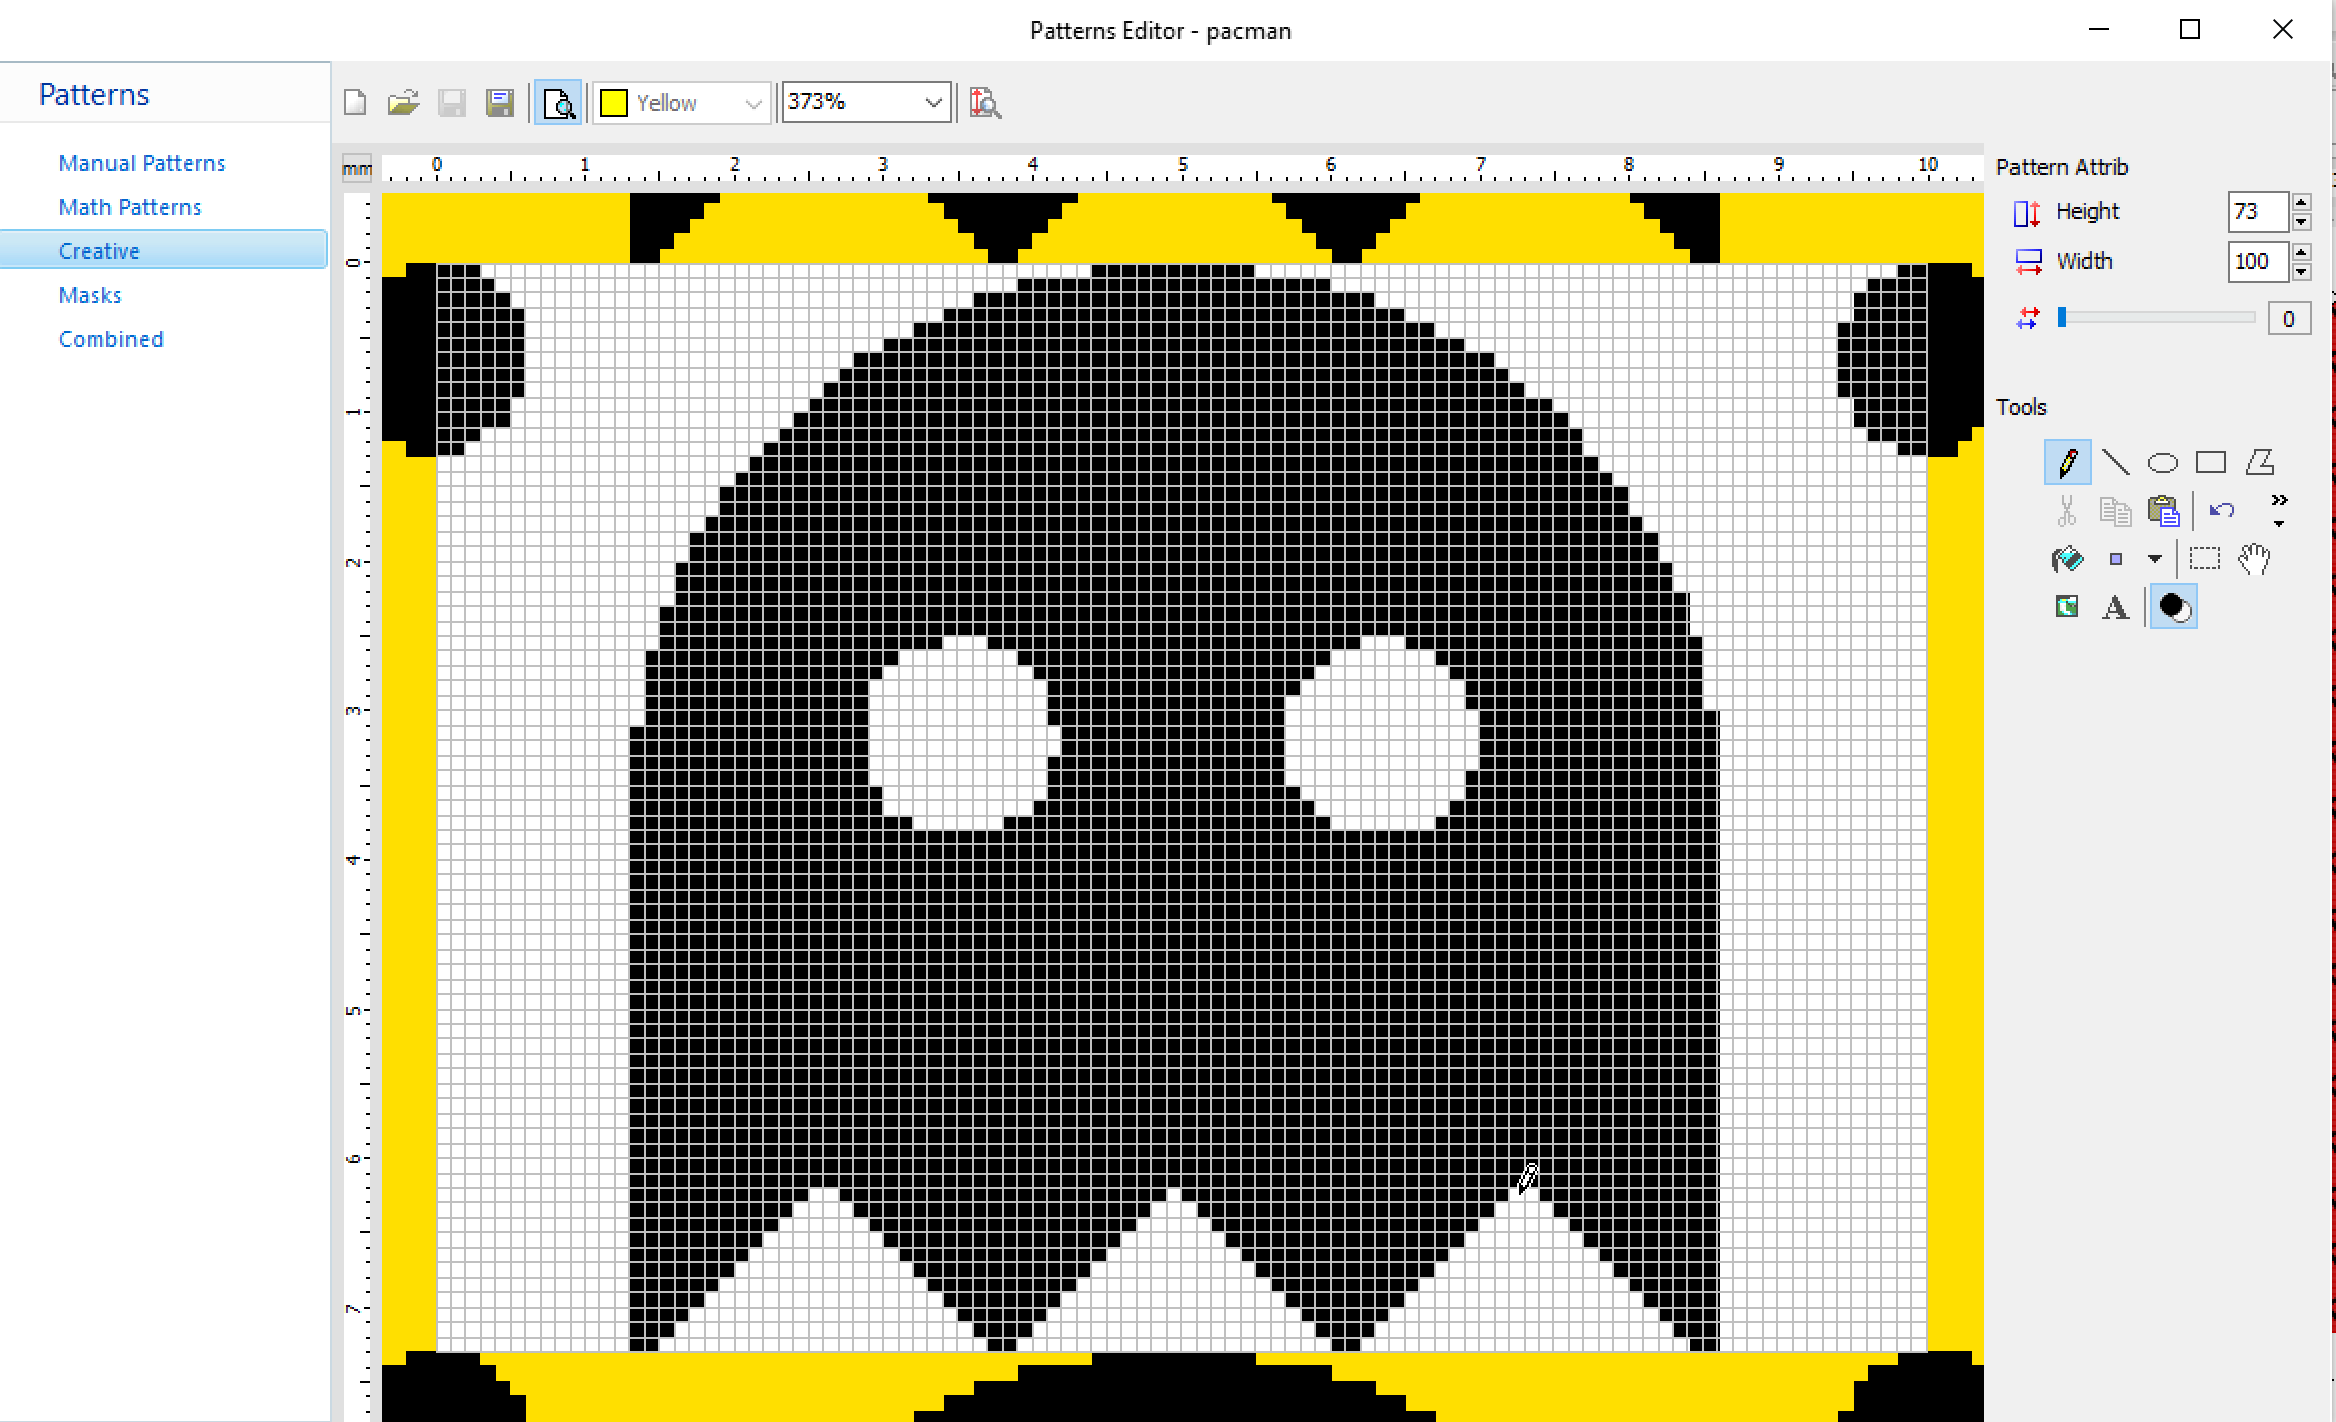Open the brush size dropdown arrow
2336x1422 pixels.
tap(2155, 559)
